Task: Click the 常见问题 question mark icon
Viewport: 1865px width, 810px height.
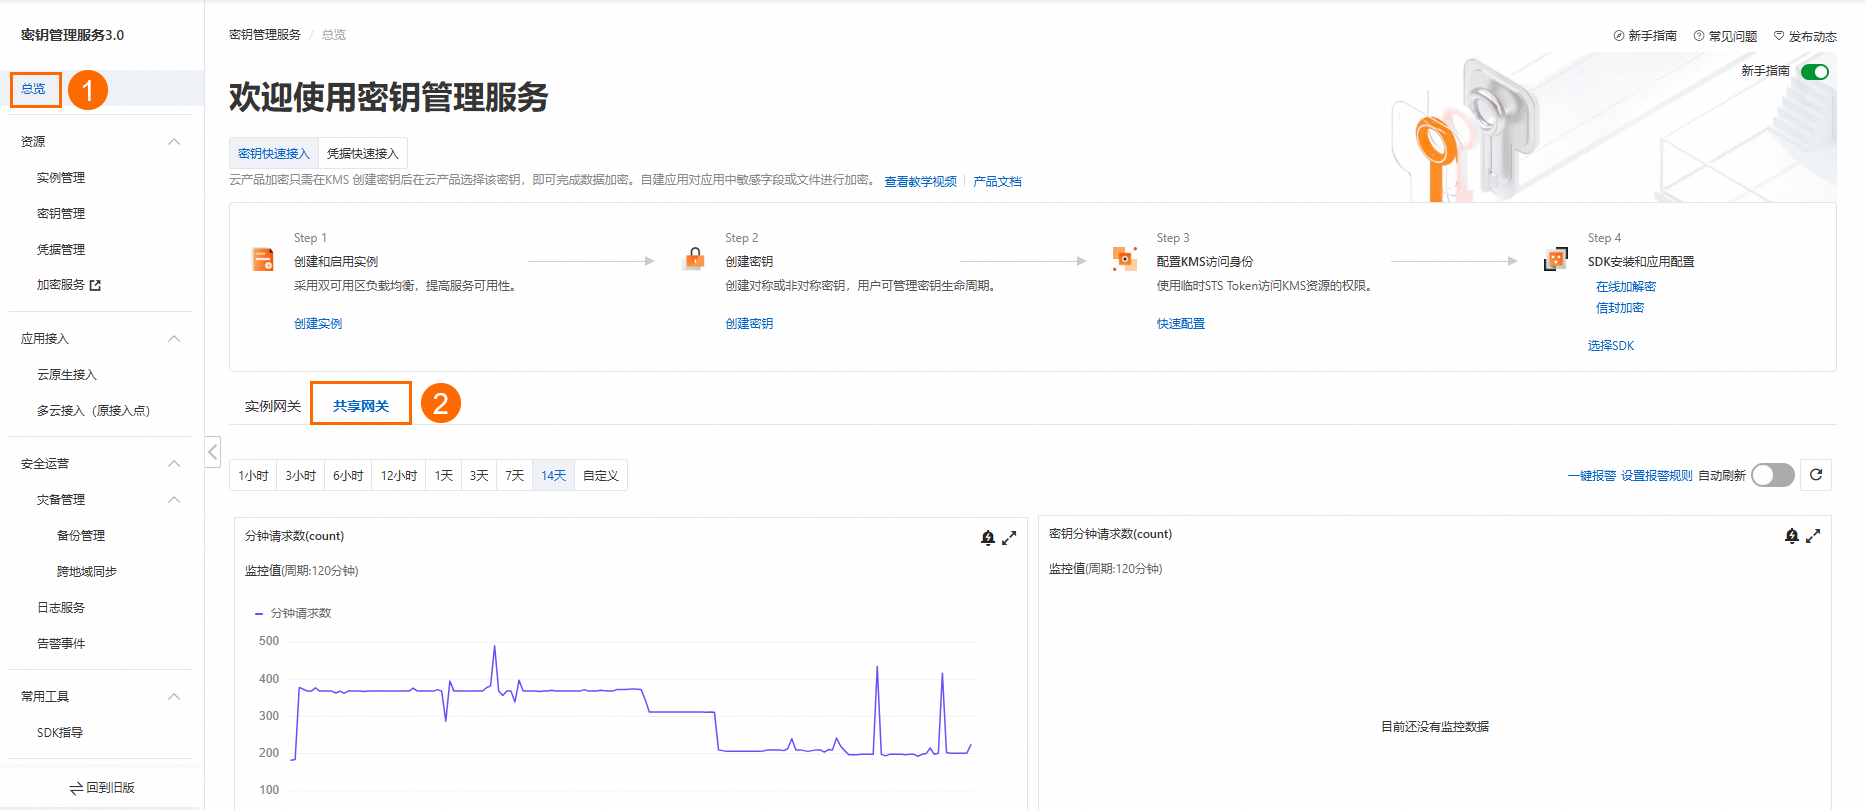Action: 1699,36
